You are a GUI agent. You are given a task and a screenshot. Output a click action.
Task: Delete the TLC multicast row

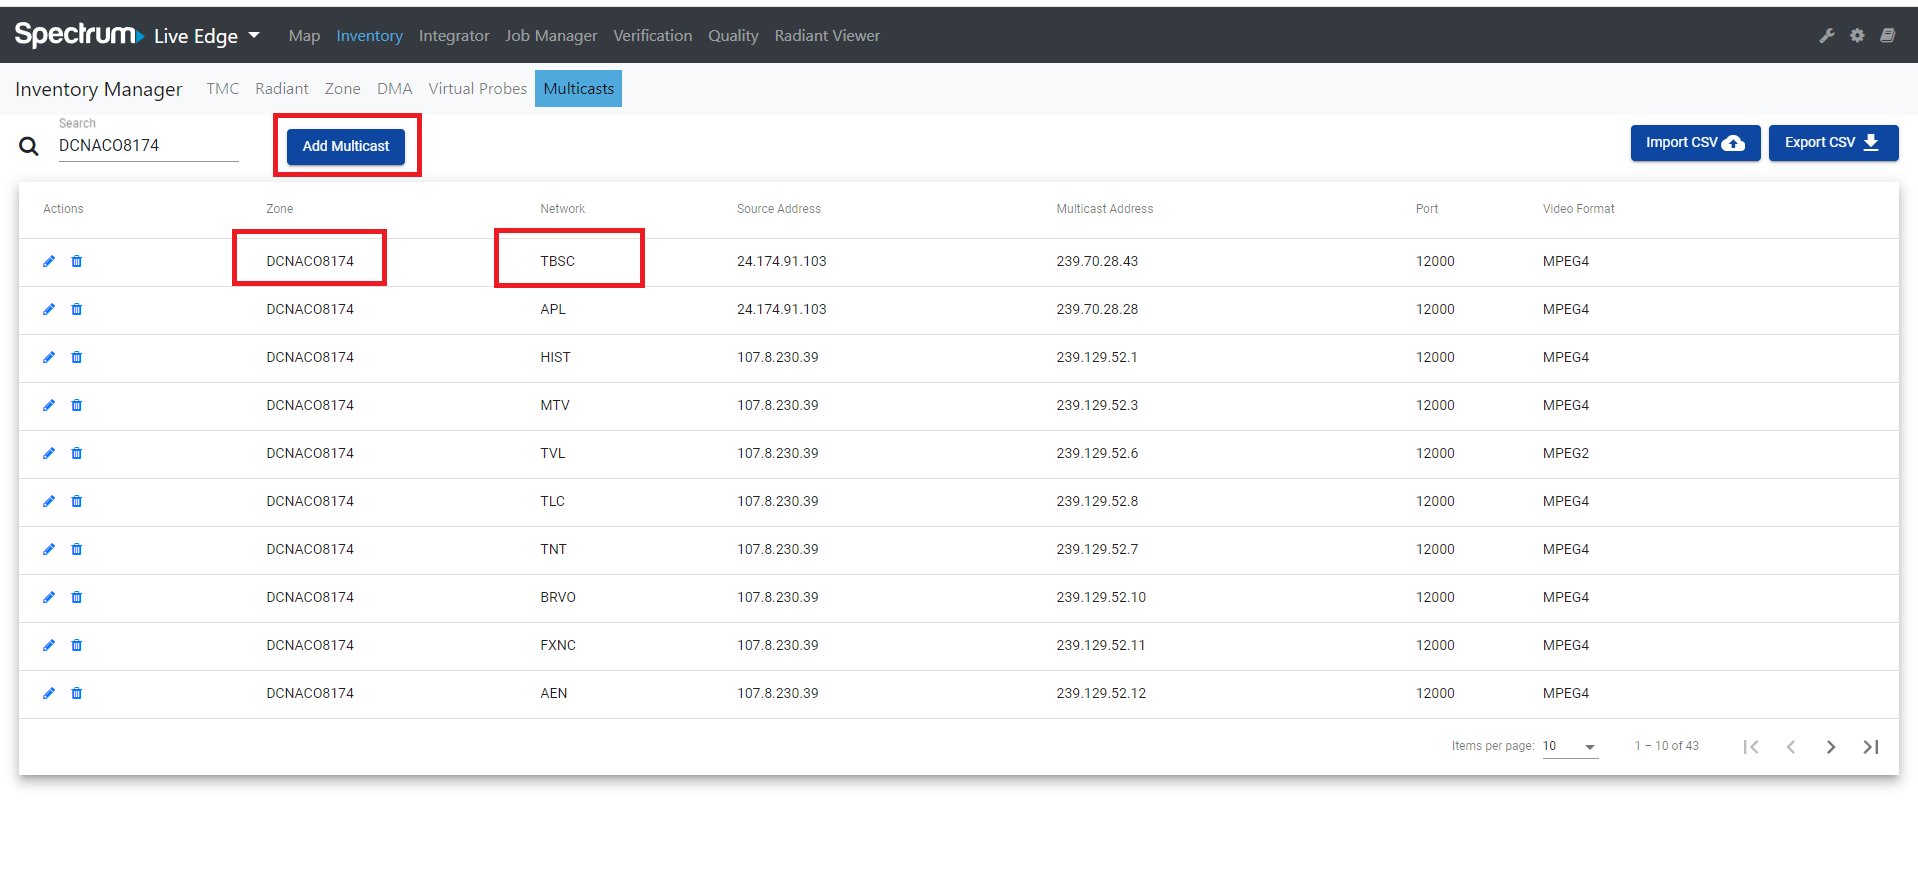77,501
